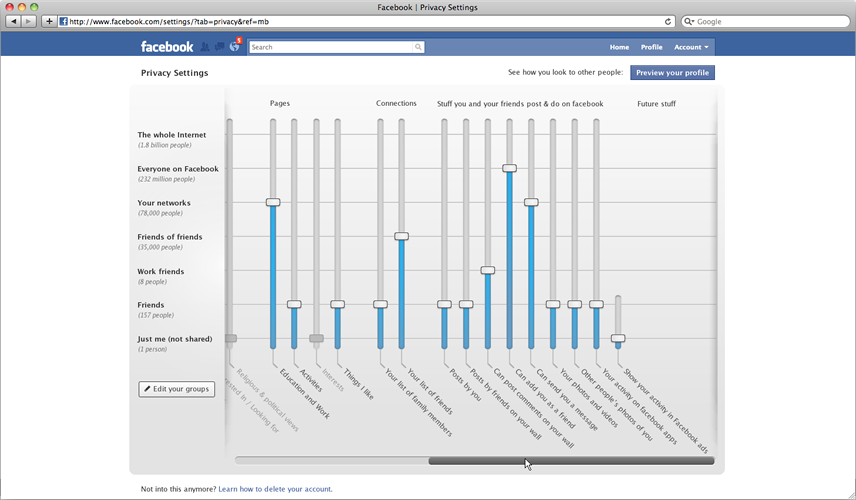The width and height of the screenshot is (856, 500).
Task: Click the Your list of friends slider handle
Action: pos(401,236)
